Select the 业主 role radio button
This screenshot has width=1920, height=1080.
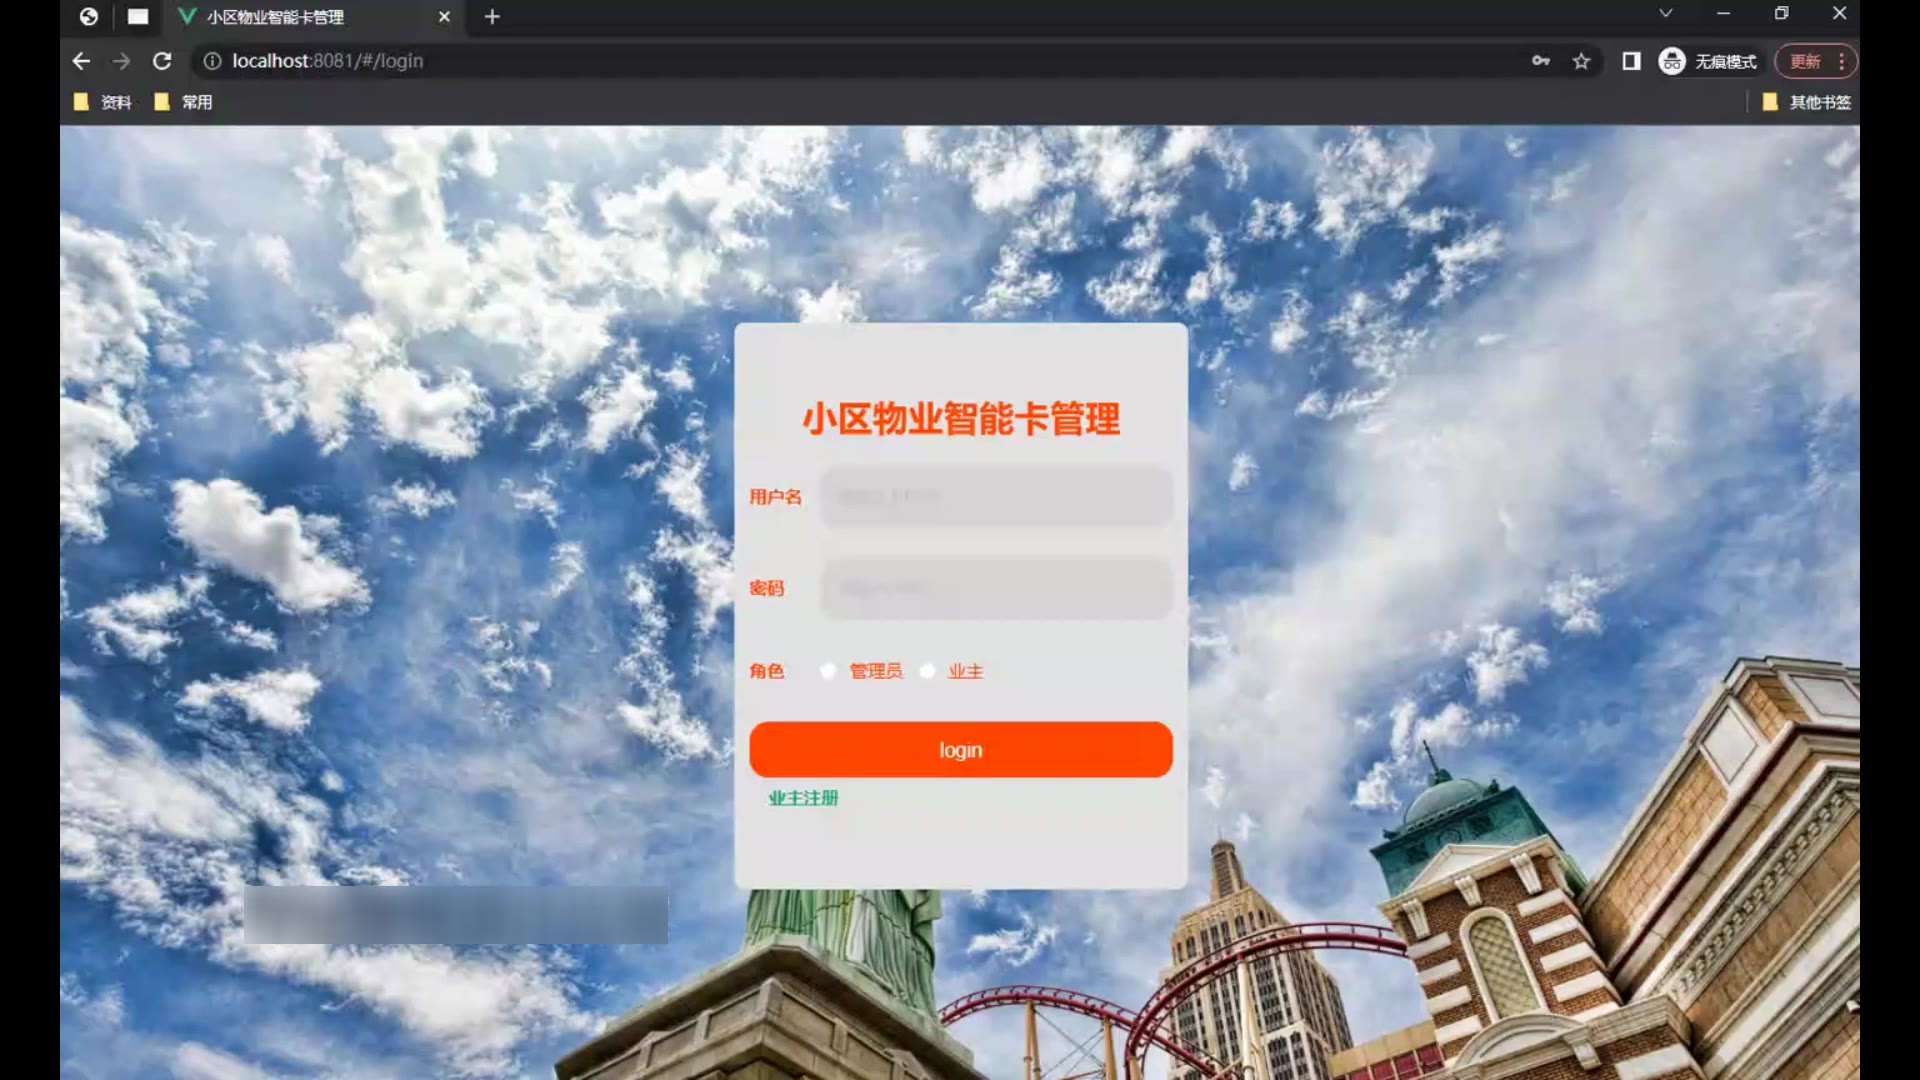click(x=928, y=671)
